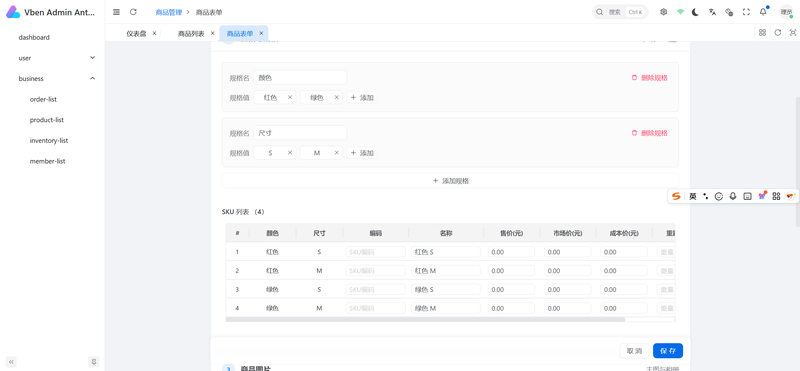Screen dimensions: 800x371
Task: Open the notifications bell
Action: [x=763, y=12]
